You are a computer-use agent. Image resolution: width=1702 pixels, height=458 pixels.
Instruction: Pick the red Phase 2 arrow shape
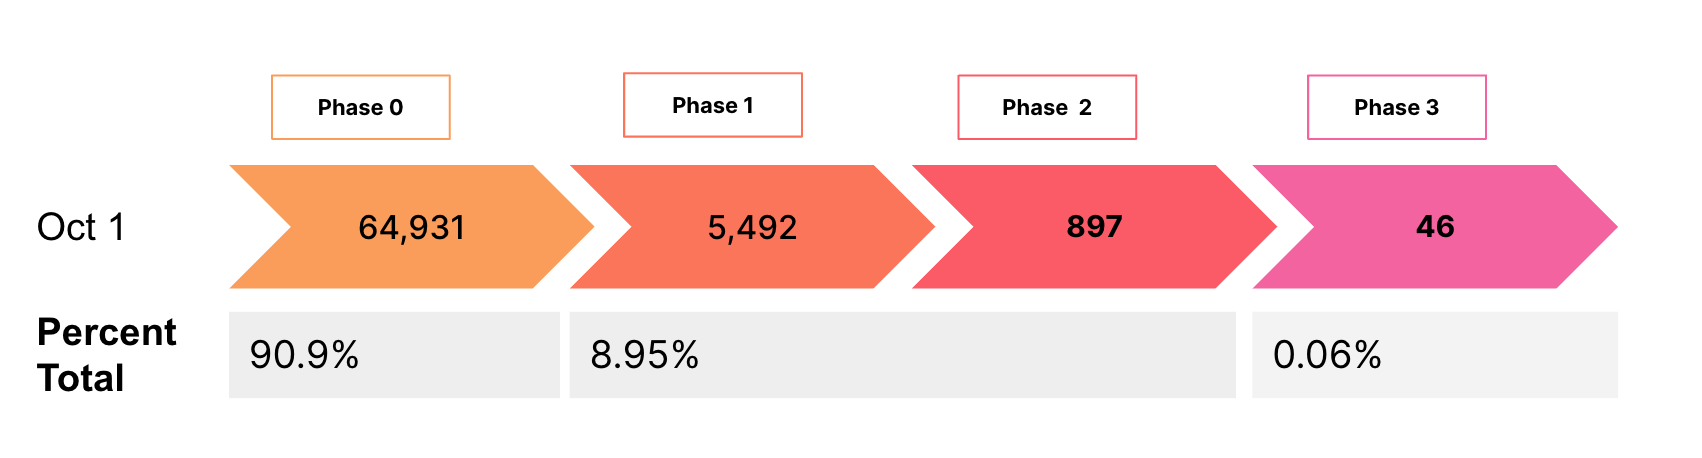[x=1095, y=227]
